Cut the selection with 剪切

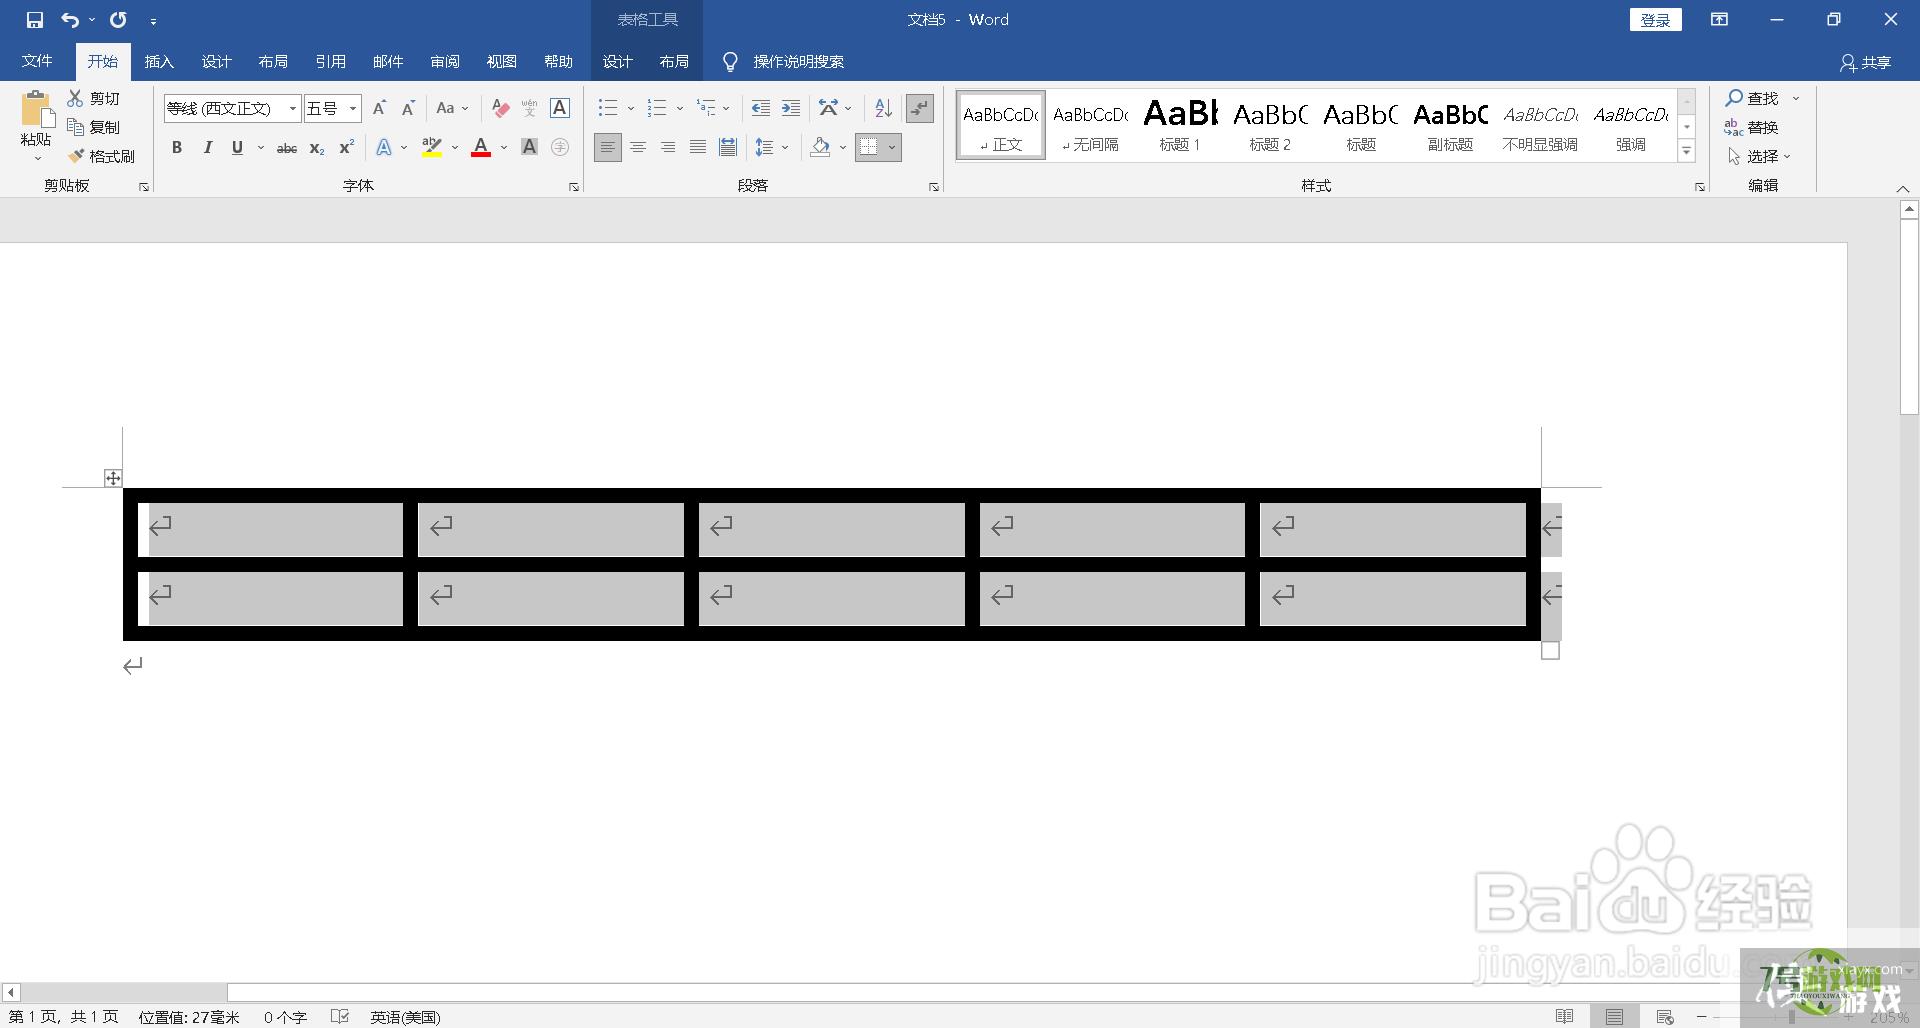(x=94, y=98)
